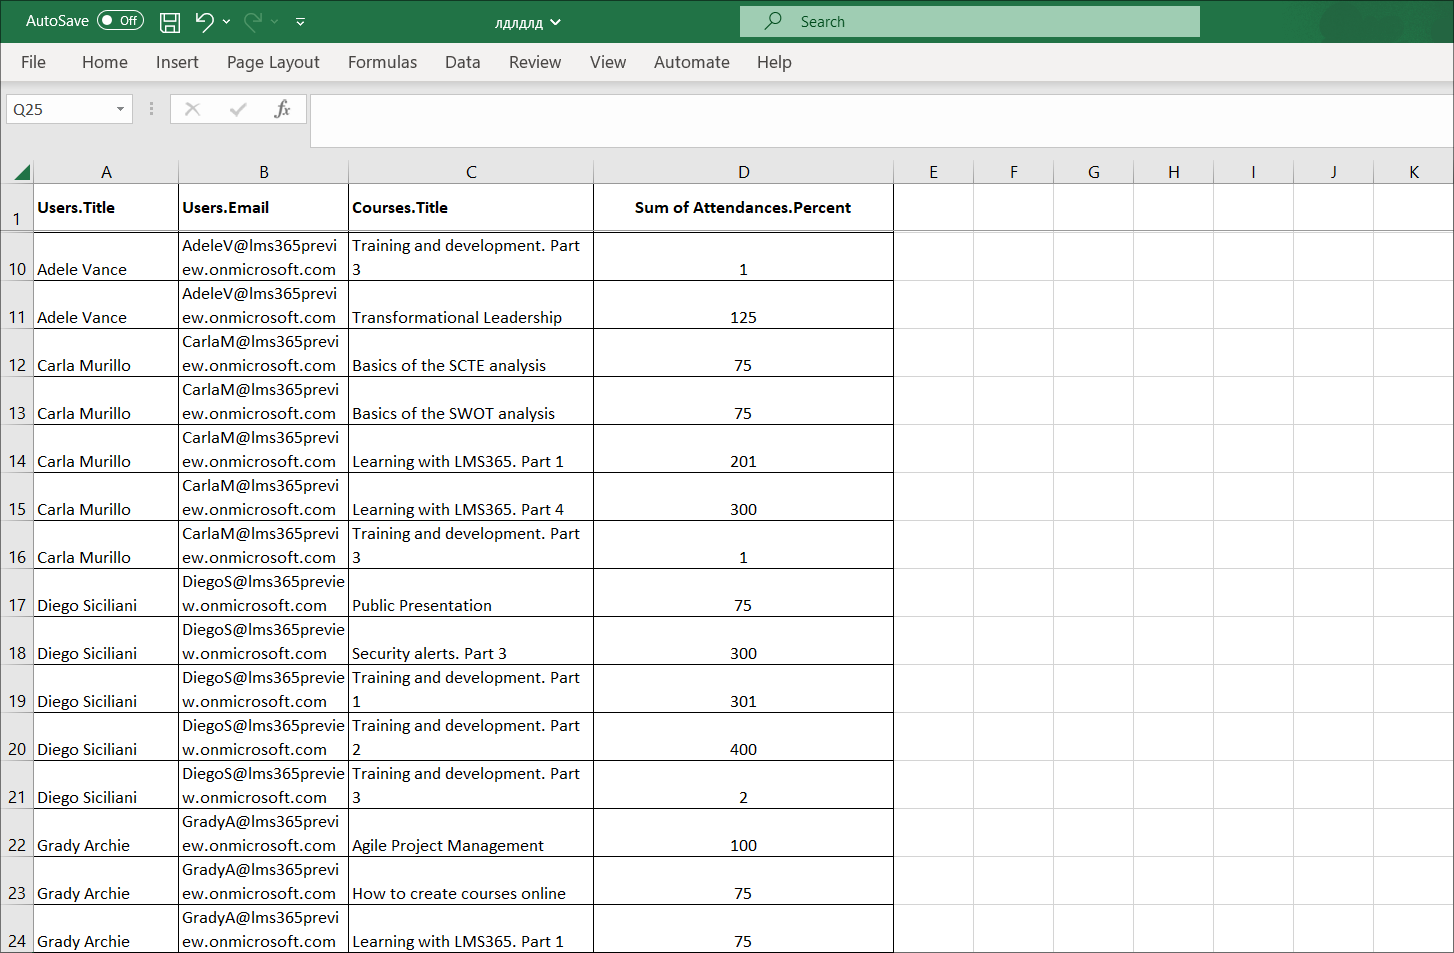Click the magnifier icon in Search box
Screen dimensions: 1454x953
(x=773, y=21)
